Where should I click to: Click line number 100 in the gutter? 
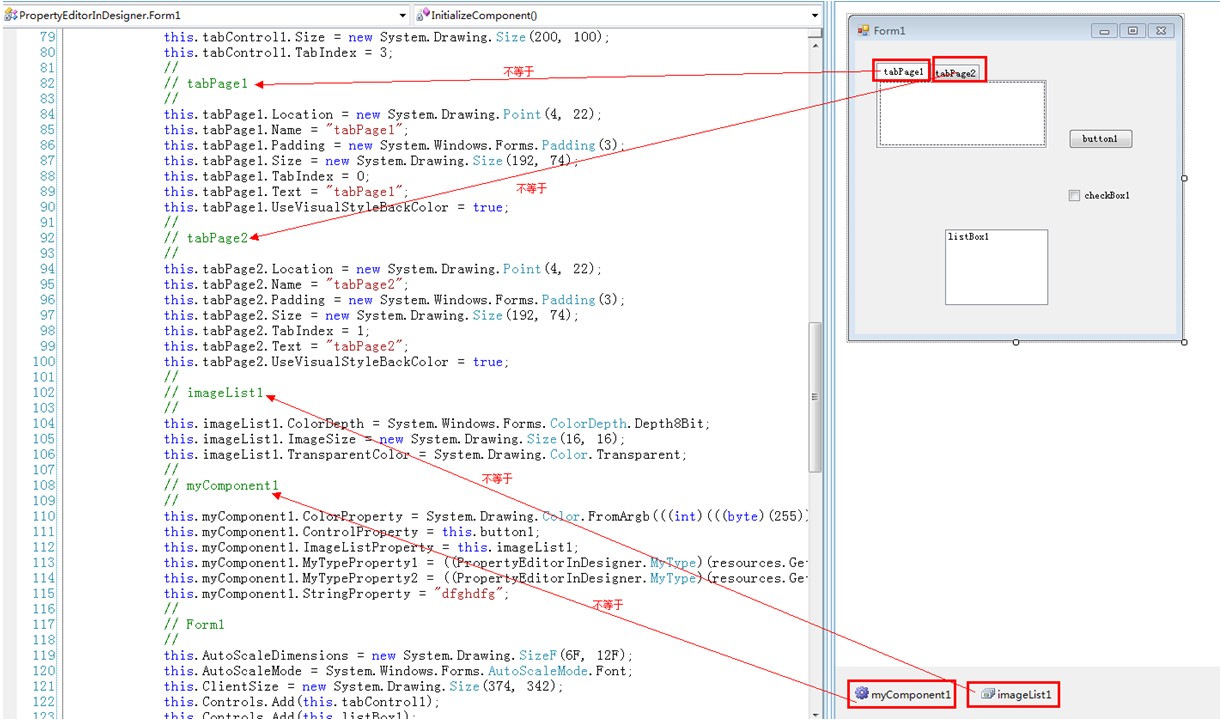[44, 362]
